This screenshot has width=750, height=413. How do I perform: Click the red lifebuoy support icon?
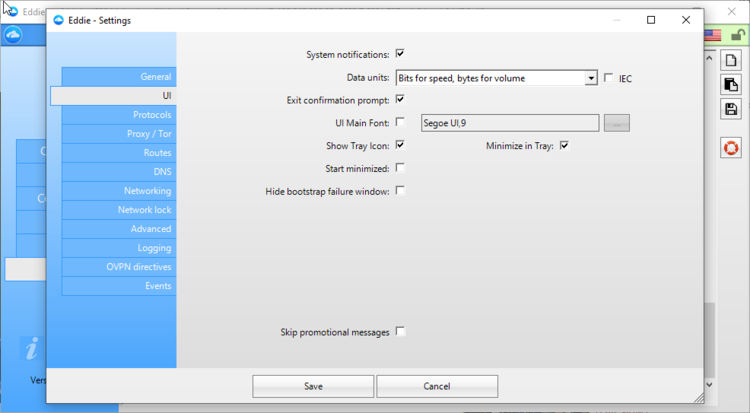(731, 148)
